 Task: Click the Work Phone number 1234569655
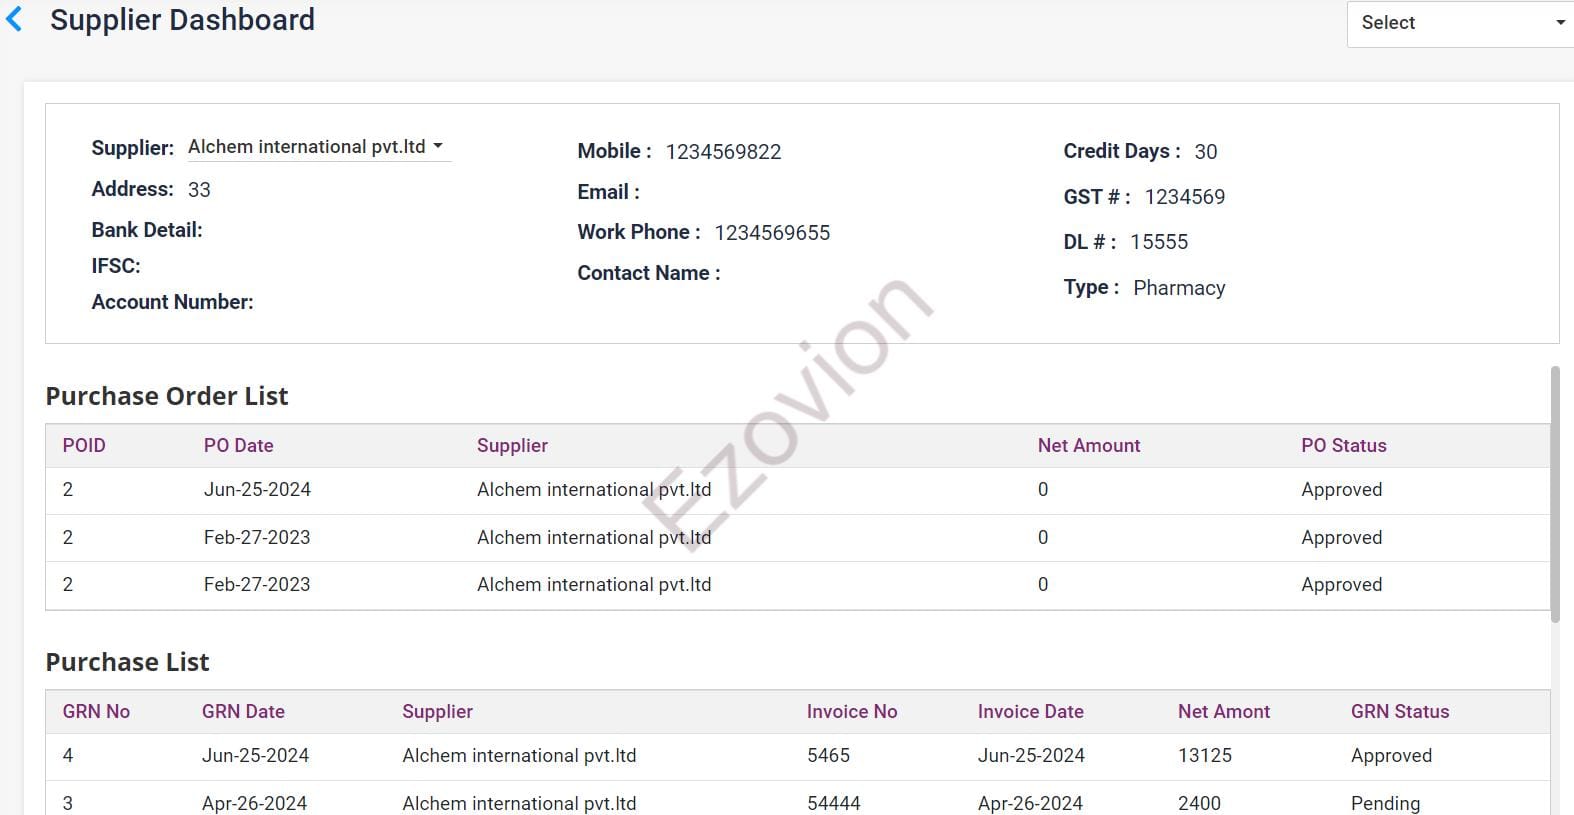click(x=771, y=233)
